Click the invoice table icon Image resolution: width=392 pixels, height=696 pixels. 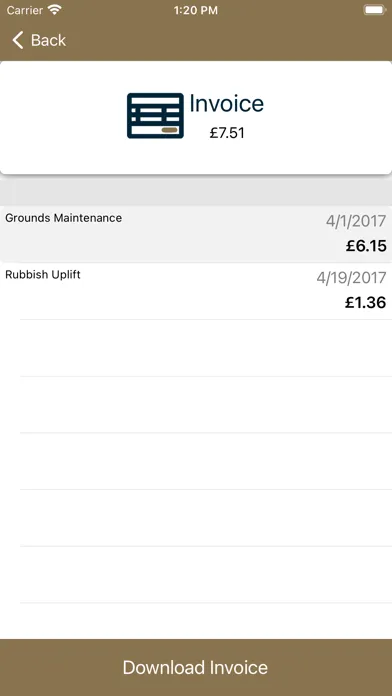pyautogui.click(x=155, y=115)
